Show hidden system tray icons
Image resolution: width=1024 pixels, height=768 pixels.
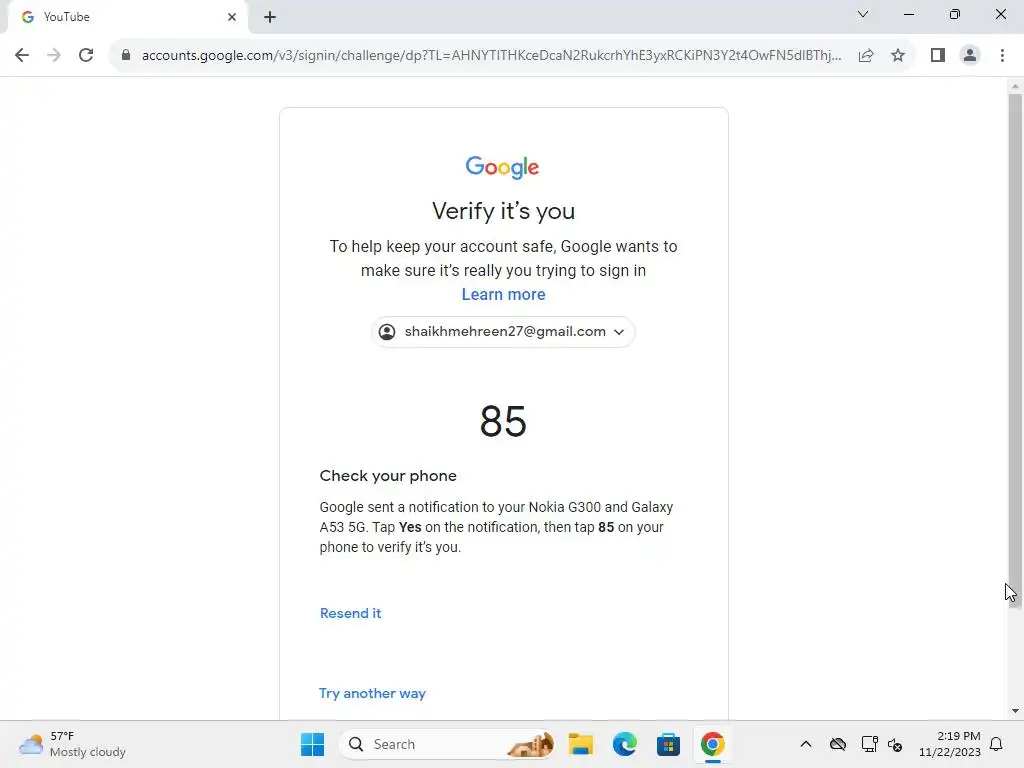pyautogui.click(x=806, y=744)
